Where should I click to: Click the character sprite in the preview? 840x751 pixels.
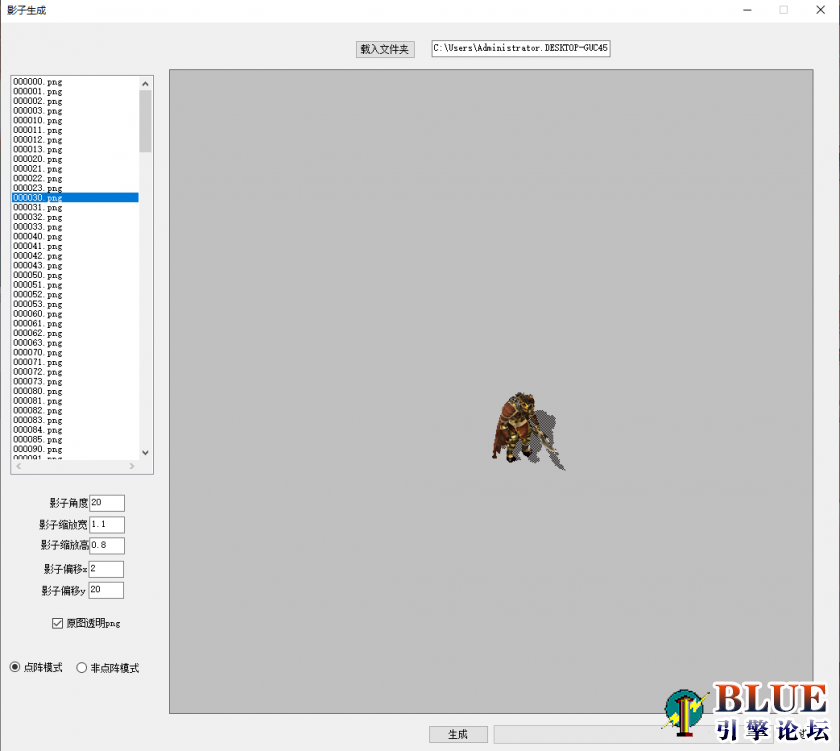pyautogui.click(x=514, y=429)
